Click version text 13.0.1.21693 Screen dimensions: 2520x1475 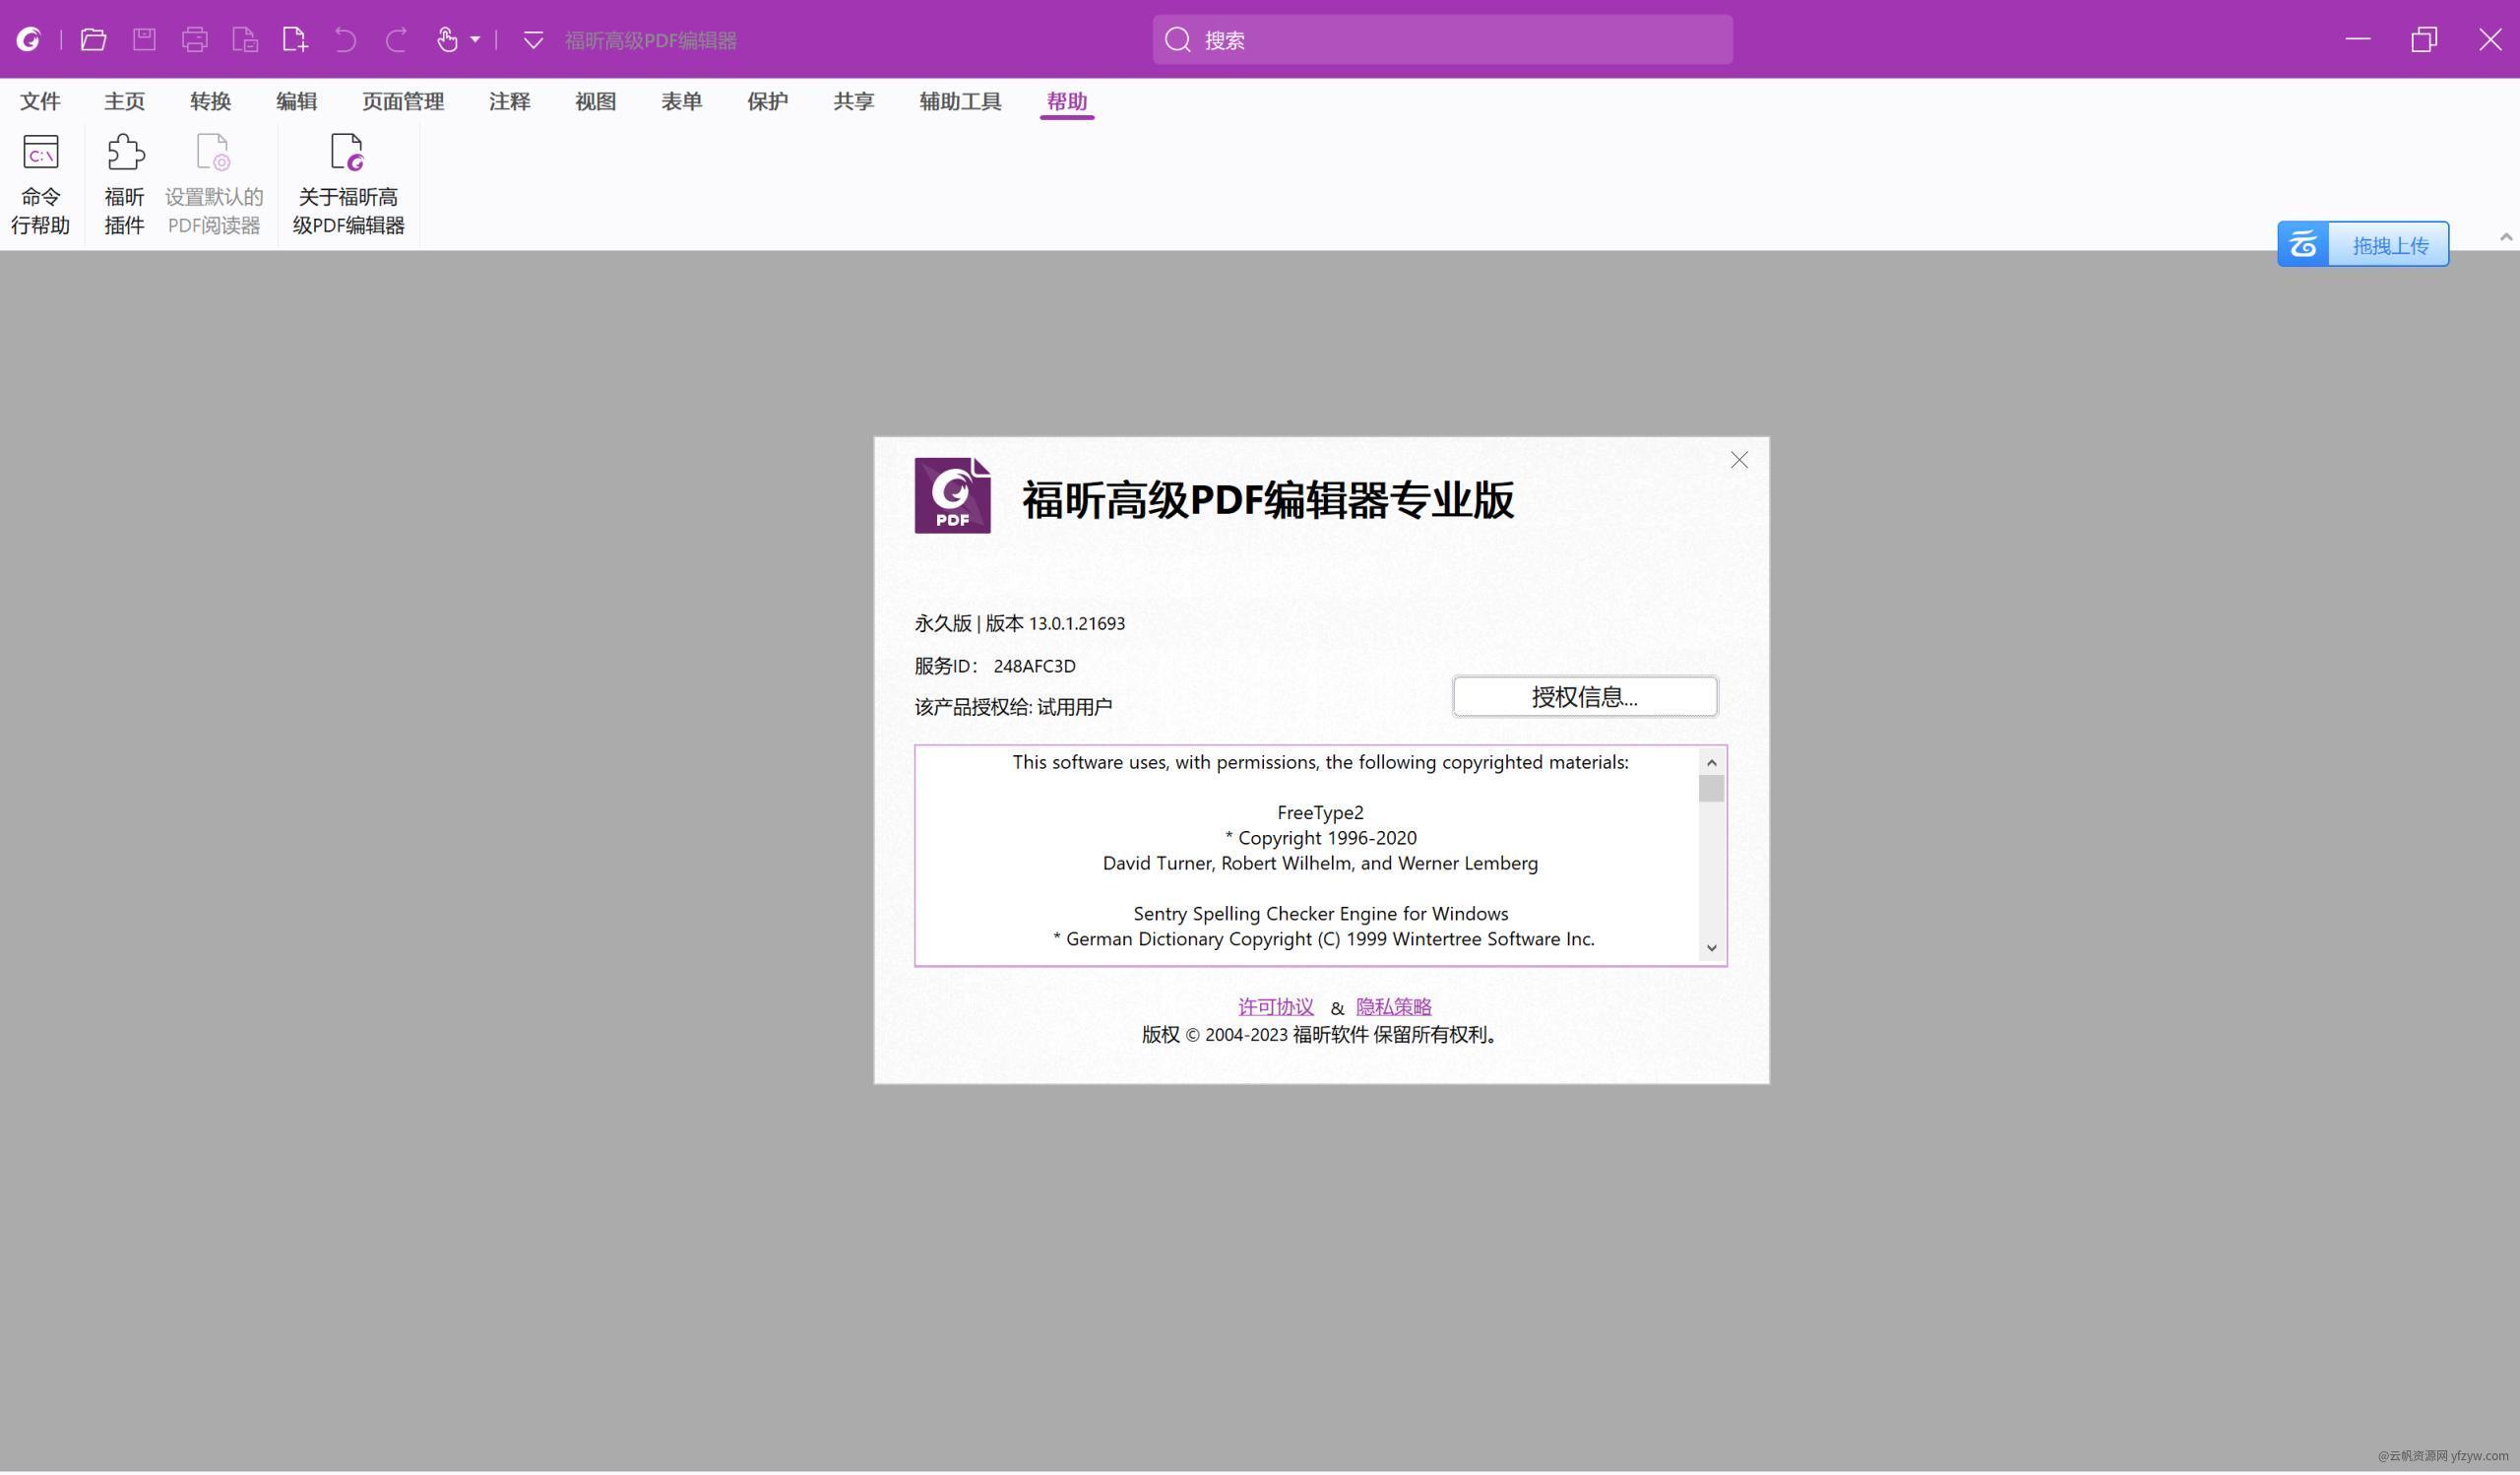coord(1076,624)
